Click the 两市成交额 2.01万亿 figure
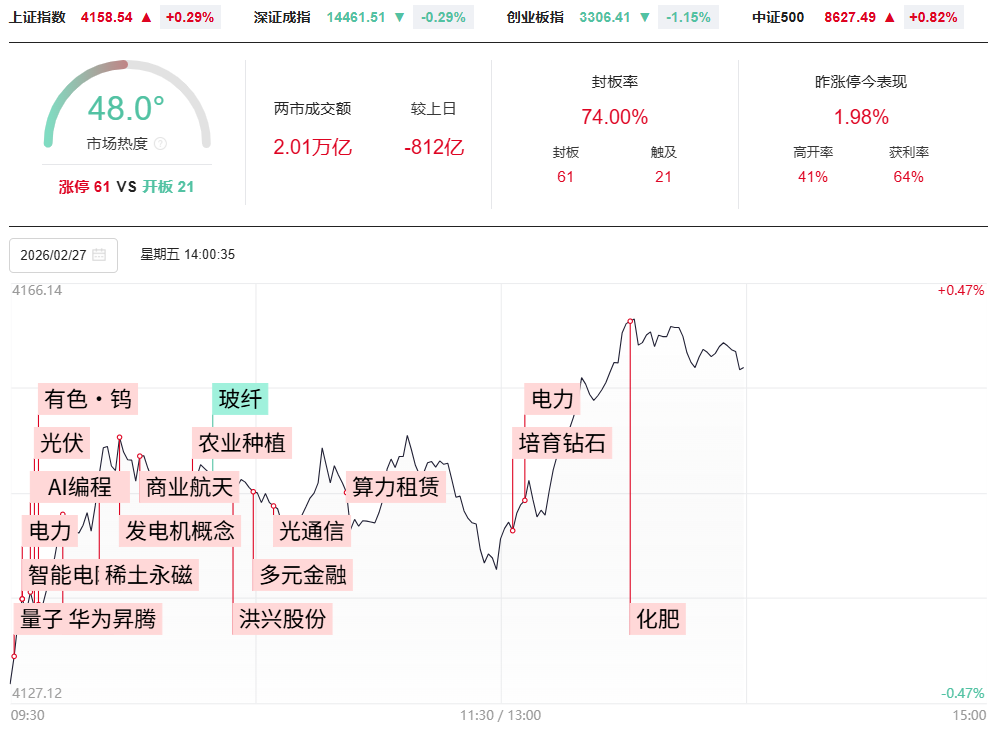The width and height of the screenshot is (998, 732). (x=312, y=148)
